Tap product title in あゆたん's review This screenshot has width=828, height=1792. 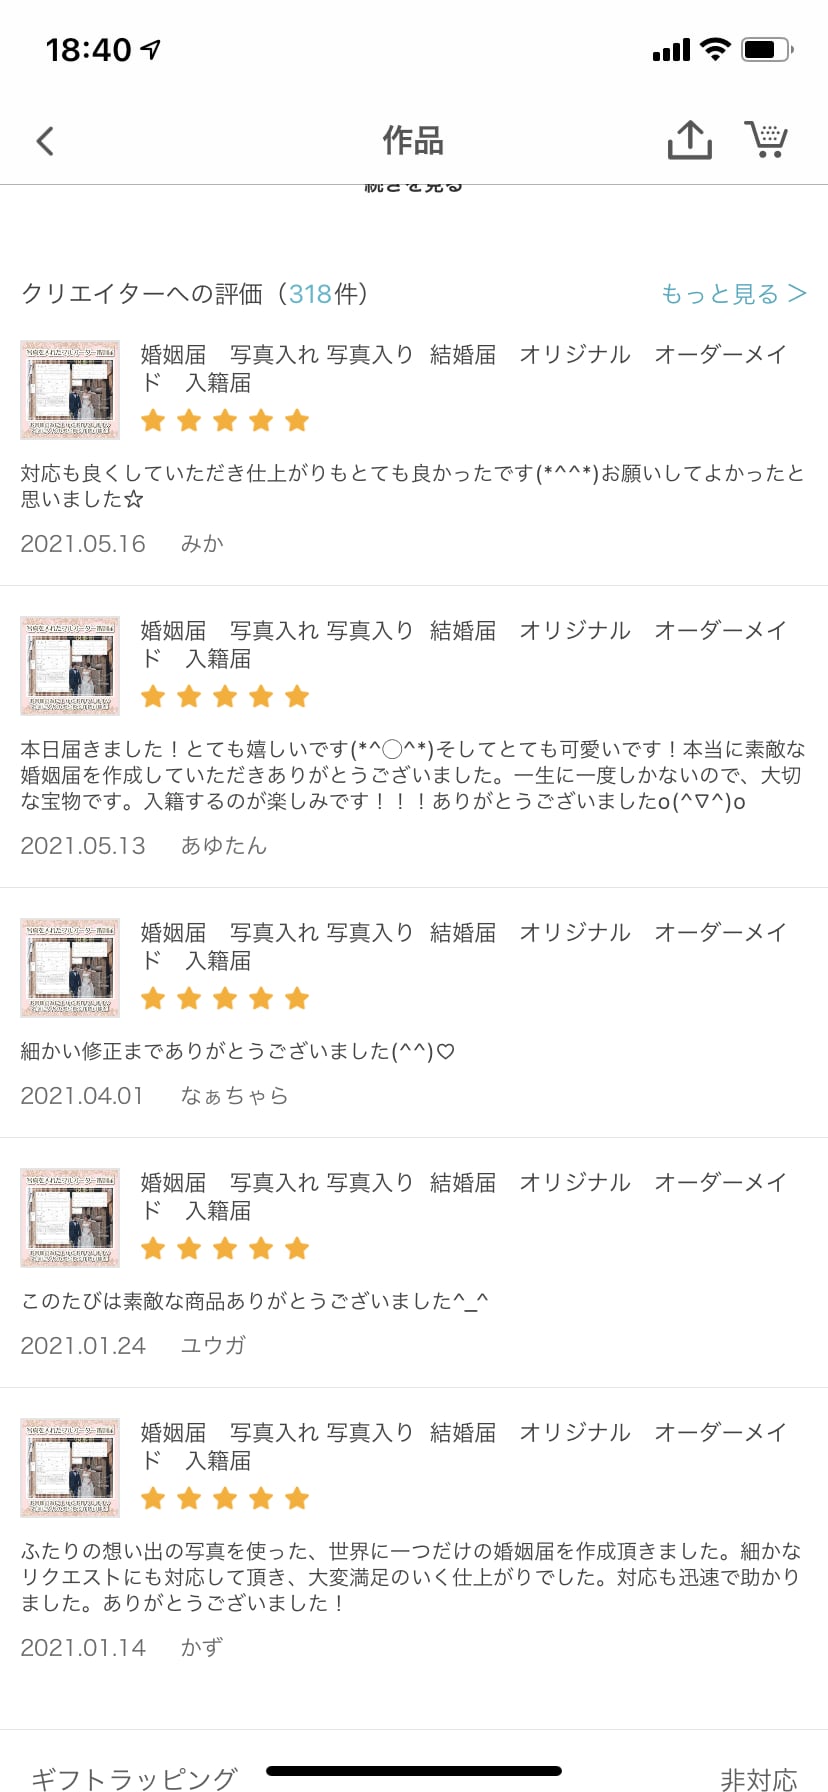[463, 644]
